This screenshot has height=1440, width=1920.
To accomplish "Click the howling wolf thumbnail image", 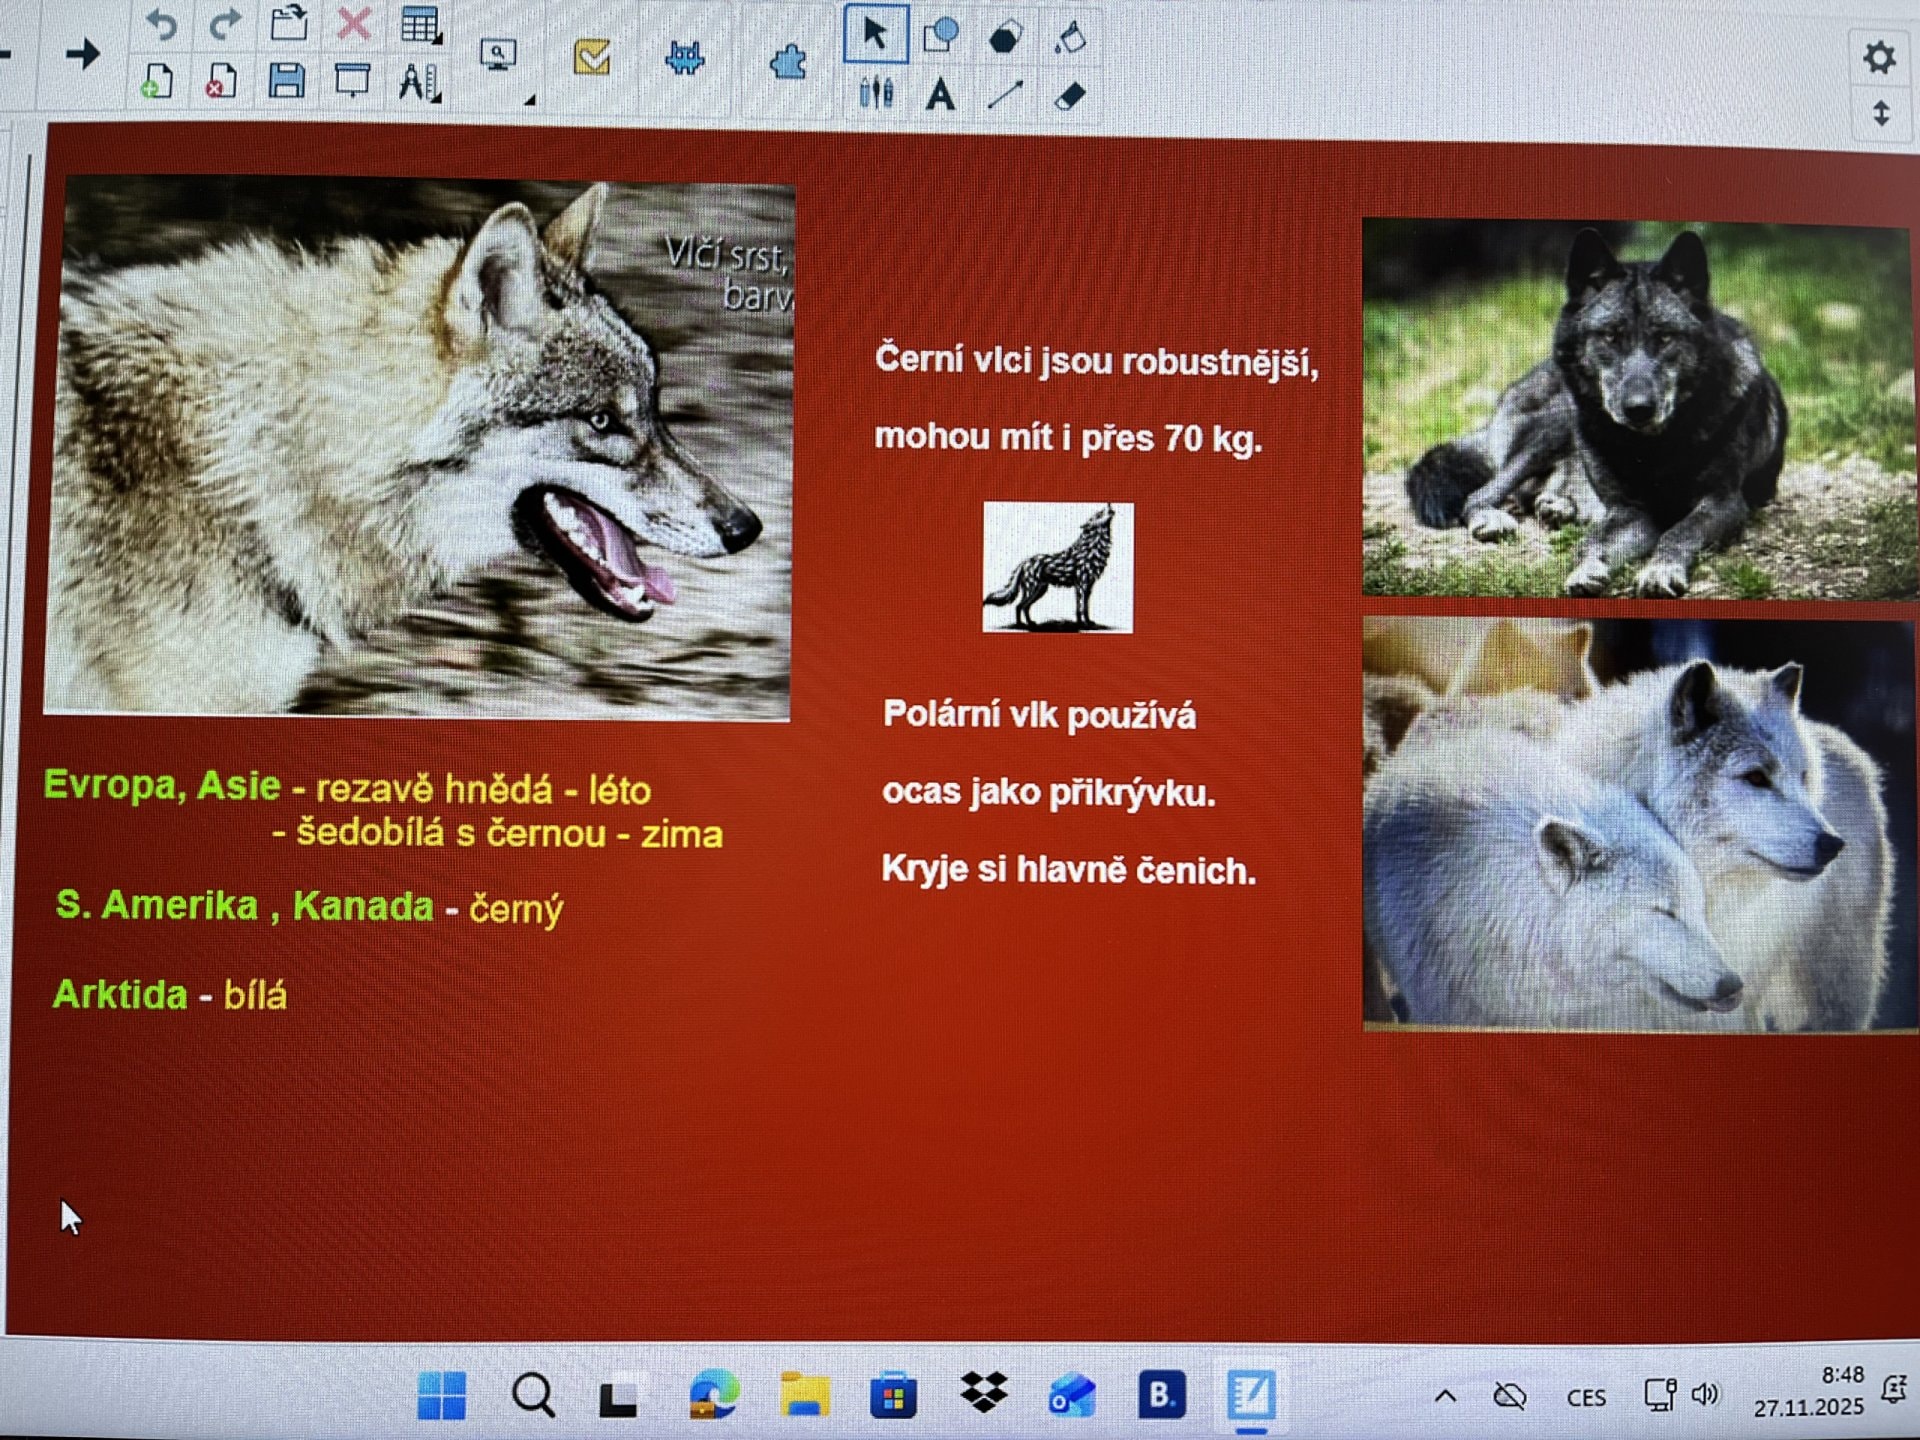I will tap(1058, 567).
